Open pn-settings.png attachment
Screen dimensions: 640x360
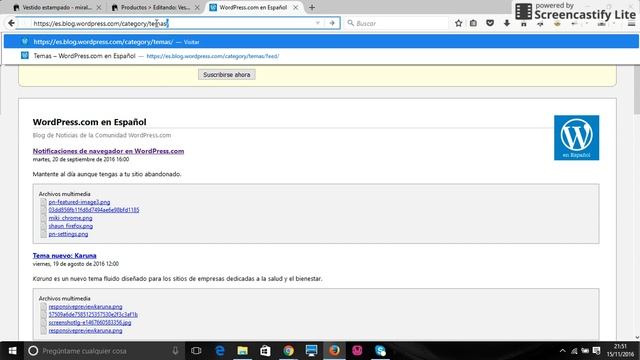point(68,234)
